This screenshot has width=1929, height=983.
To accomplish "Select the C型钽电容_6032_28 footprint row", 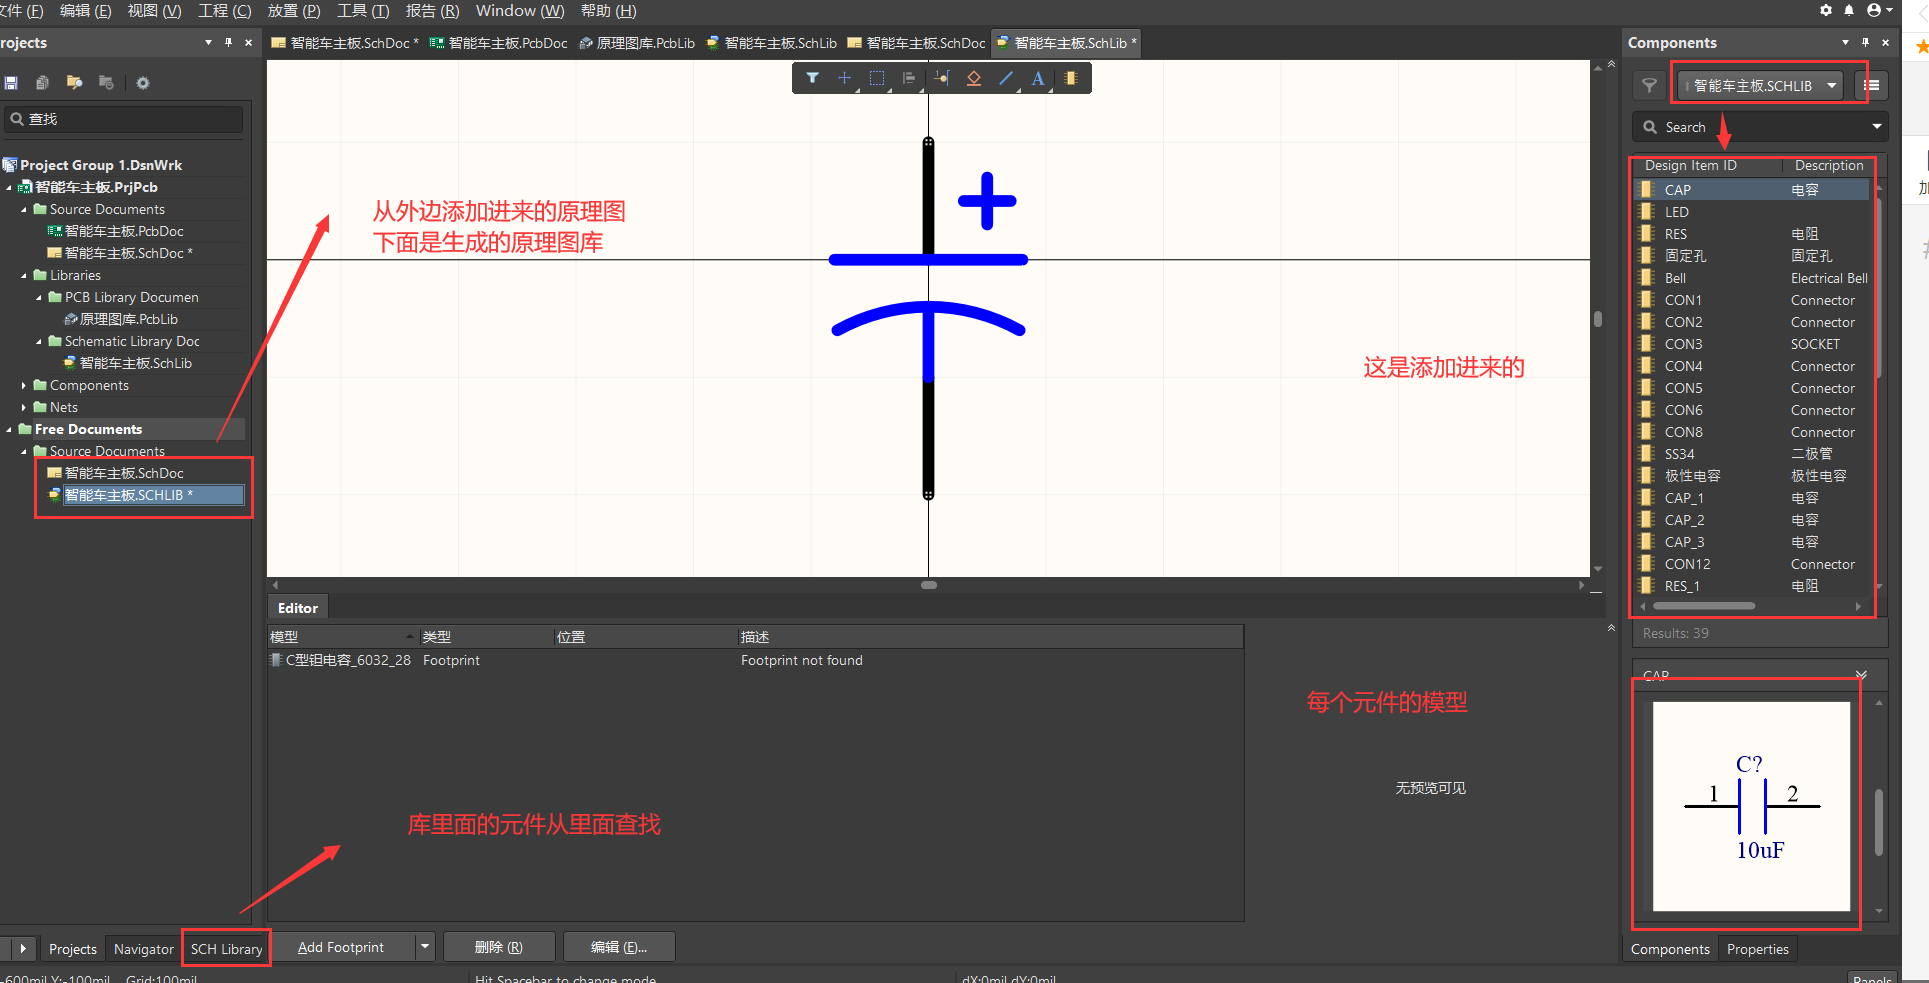I will click(755, 660).
